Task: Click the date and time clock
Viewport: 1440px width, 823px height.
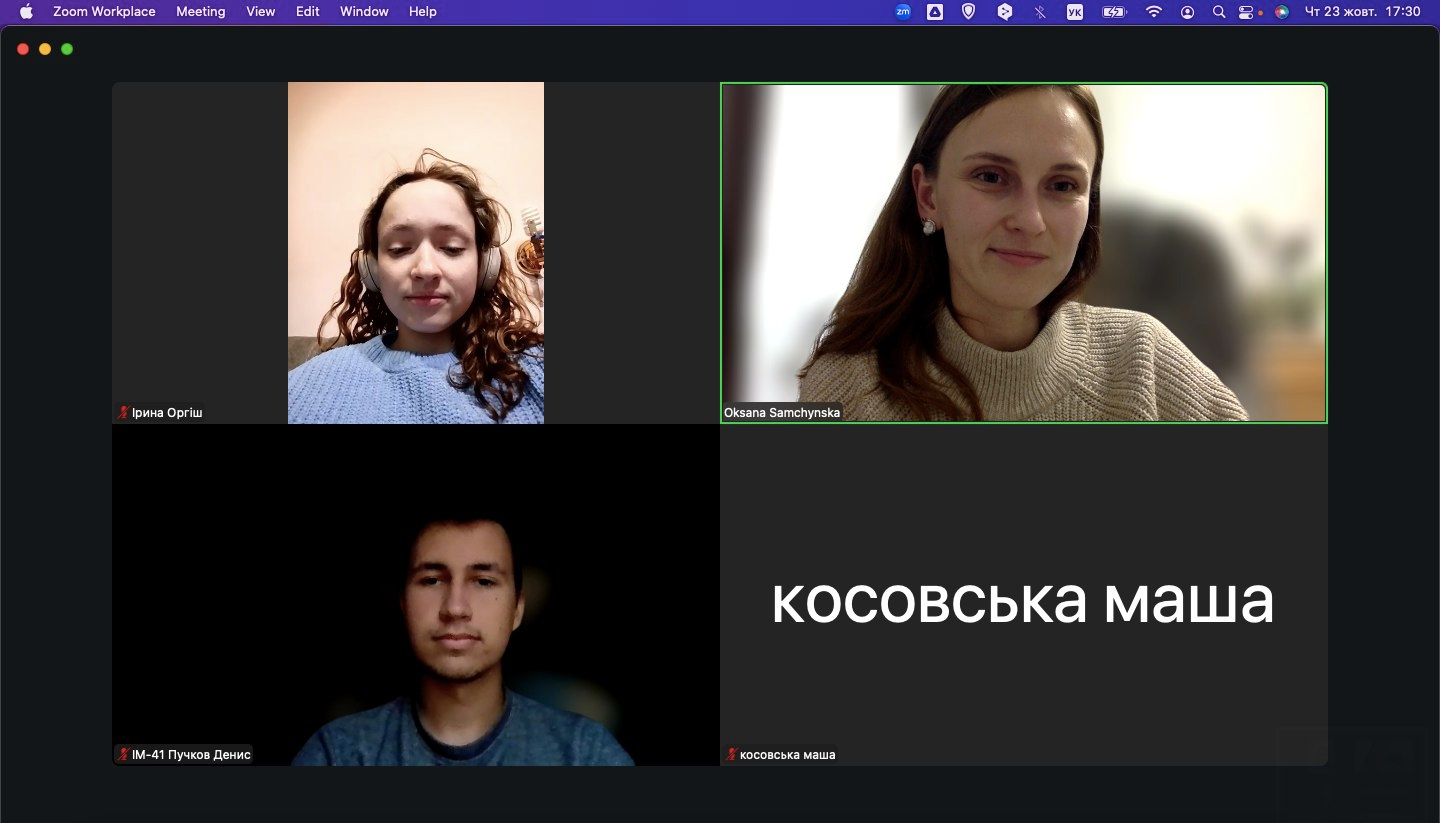Action: (1362, 12)
